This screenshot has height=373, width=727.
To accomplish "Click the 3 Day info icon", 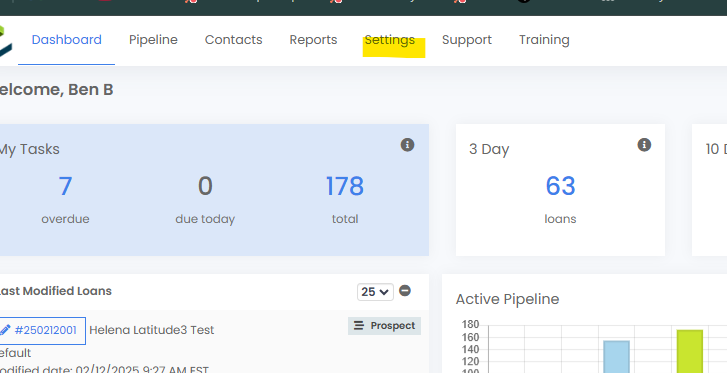I will [x=644, y=145].
